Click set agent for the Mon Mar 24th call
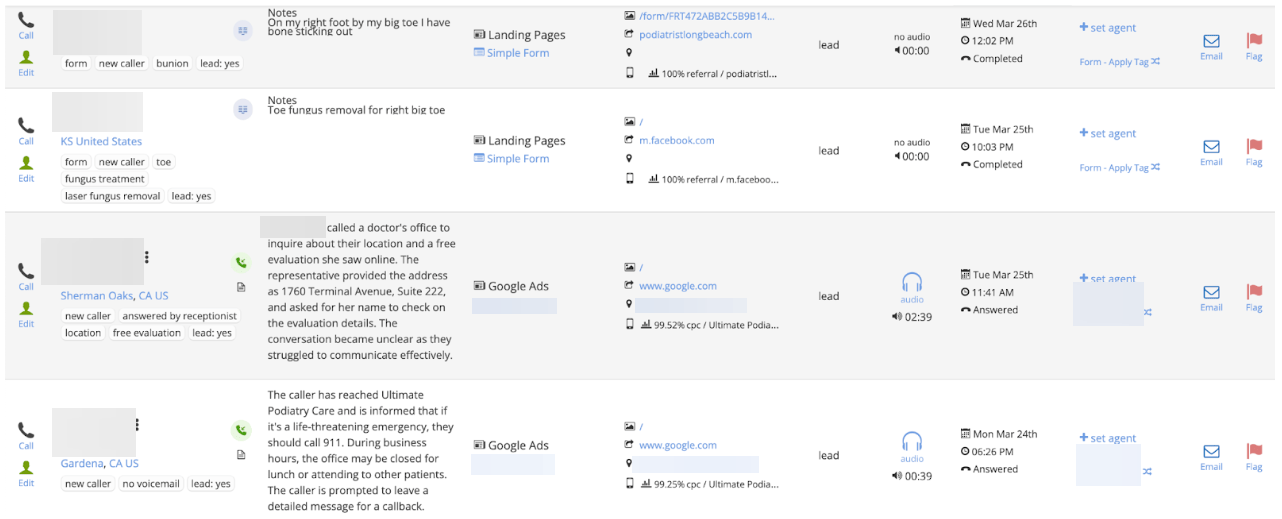The image size is (1282, 519). pyautogui.click(x=1108, y=438)
